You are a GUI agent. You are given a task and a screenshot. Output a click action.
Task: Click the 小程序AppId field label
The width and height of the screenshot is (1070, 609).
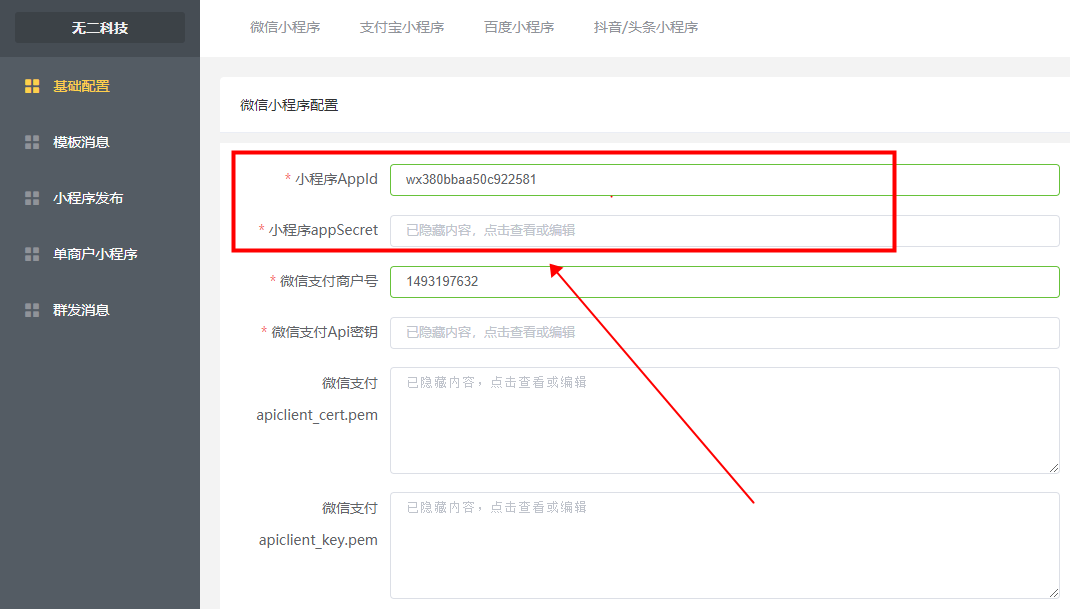pos(336,179)
